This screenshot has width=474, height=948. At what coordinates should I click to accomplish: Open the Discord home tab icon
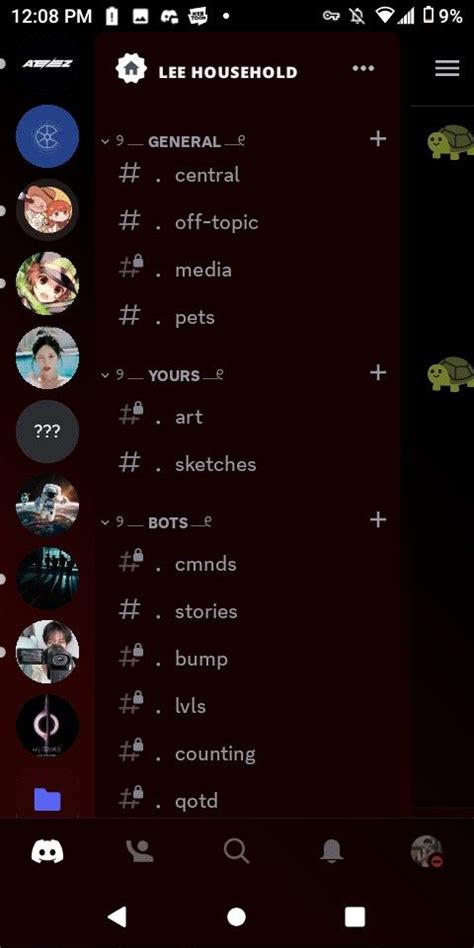47,852
